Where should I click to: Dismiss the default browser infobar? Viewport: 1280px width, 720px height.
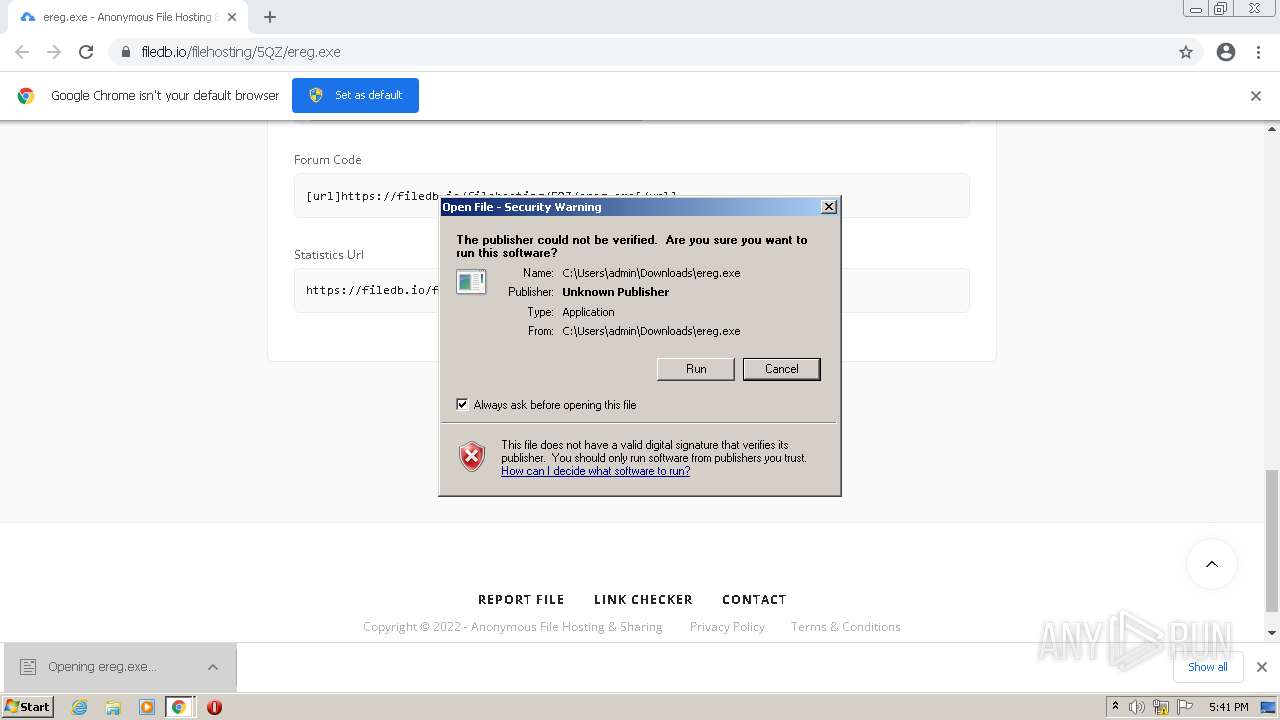coord(1256,96)
